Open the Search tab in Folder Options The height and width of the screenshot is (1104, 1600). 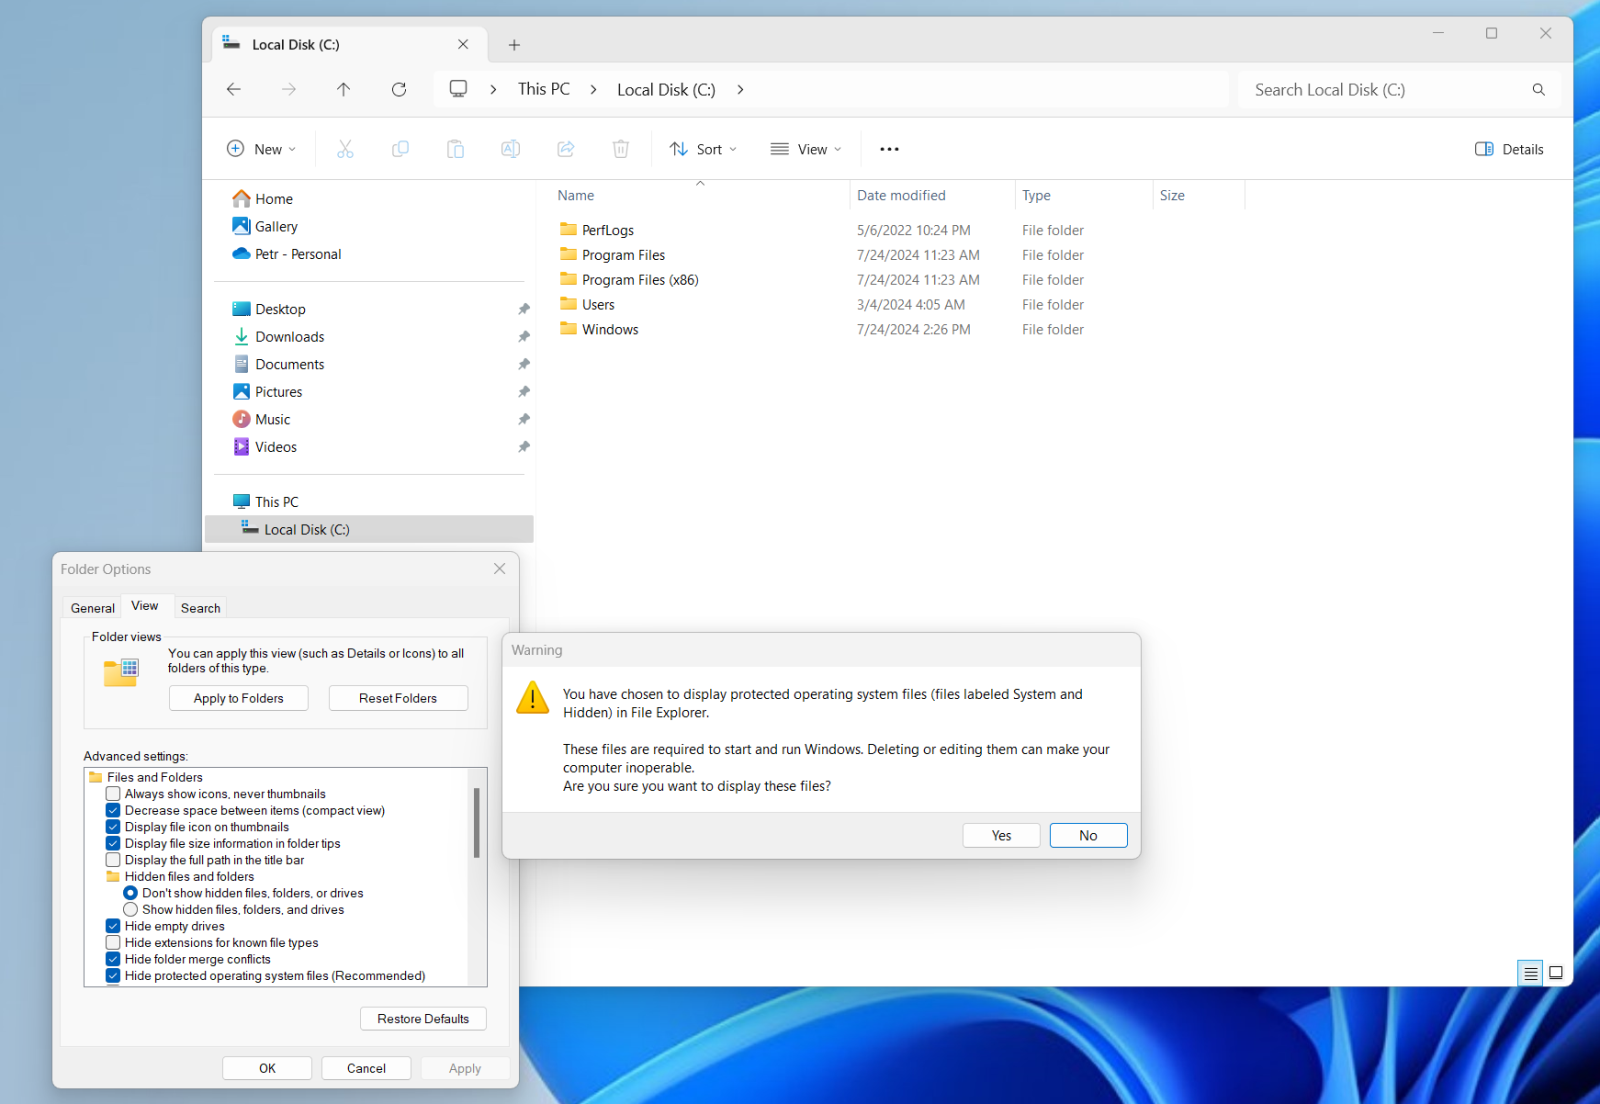pyautogui.click(x=200, y=606)
